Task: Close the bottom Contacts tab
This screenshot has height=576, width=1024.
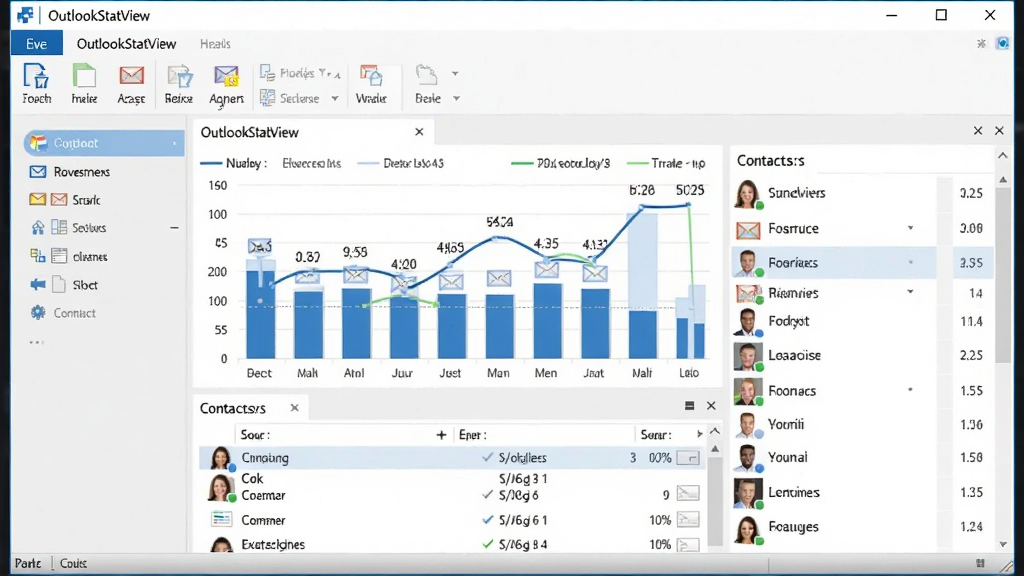Action: [295, 408]
